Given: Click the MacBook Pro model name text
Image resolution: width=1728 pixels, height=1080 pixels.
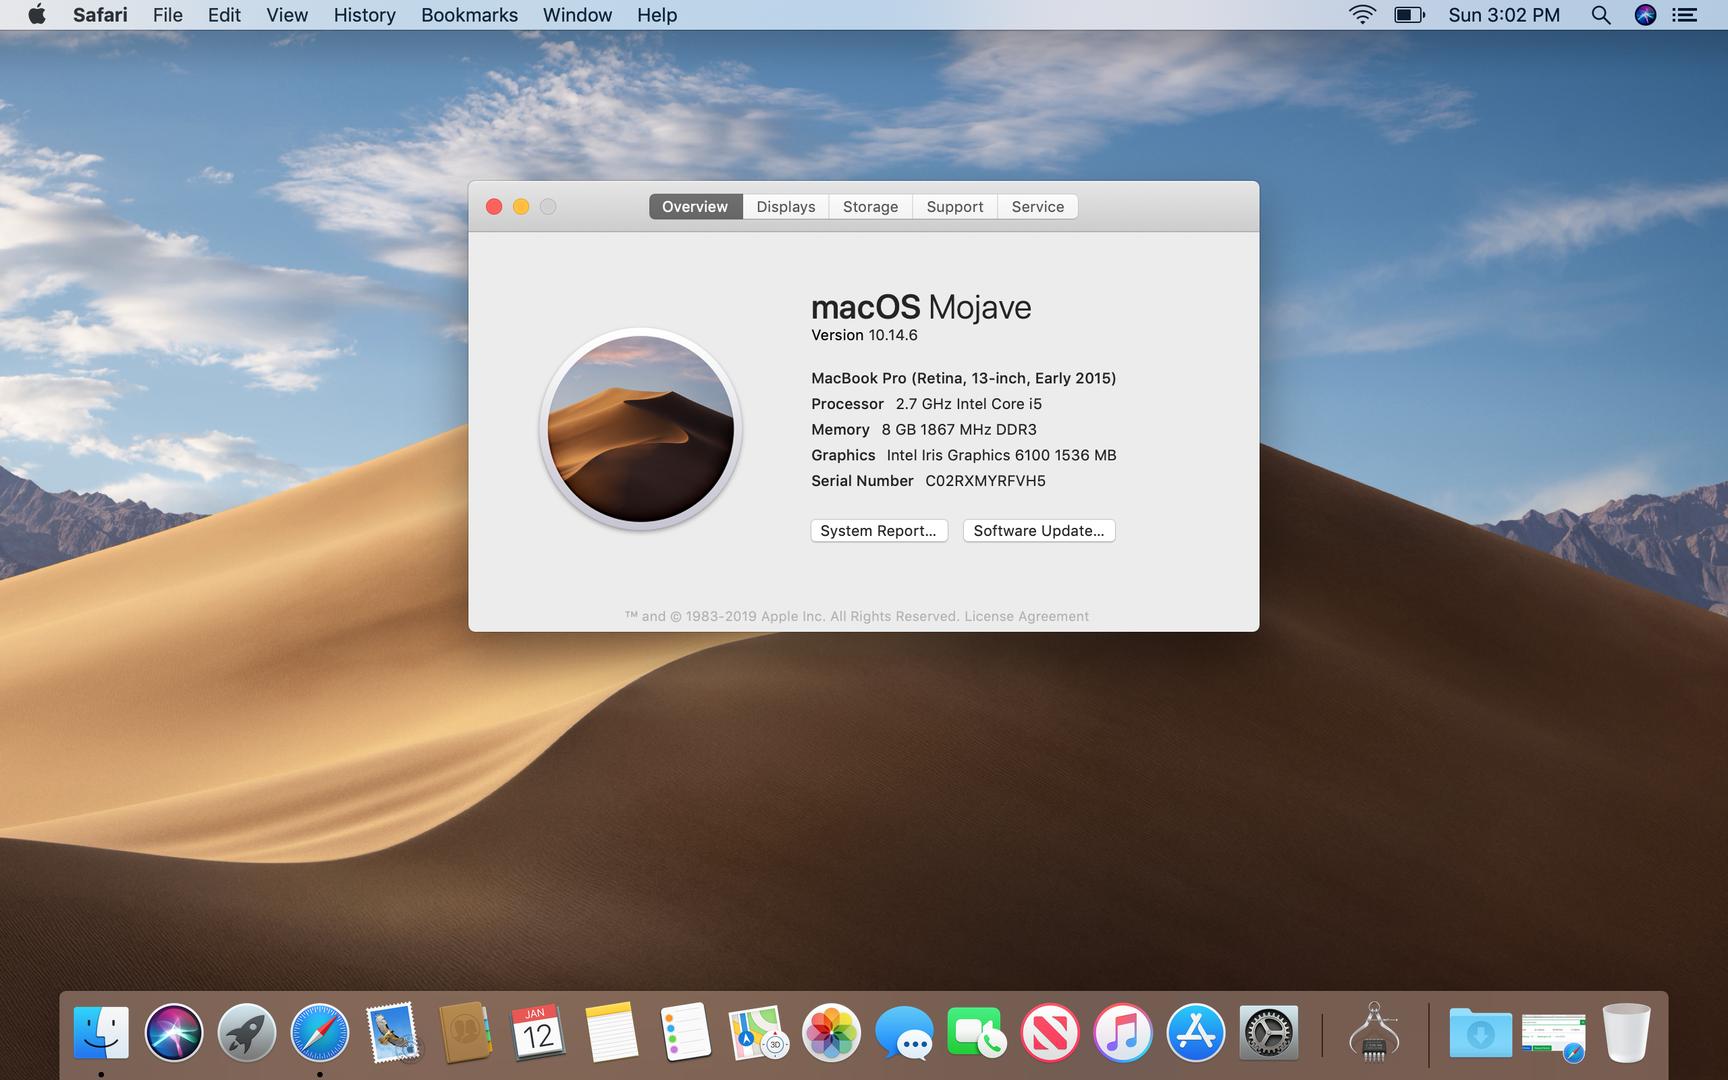Looking at the screenshot, I should click(963, 378).
